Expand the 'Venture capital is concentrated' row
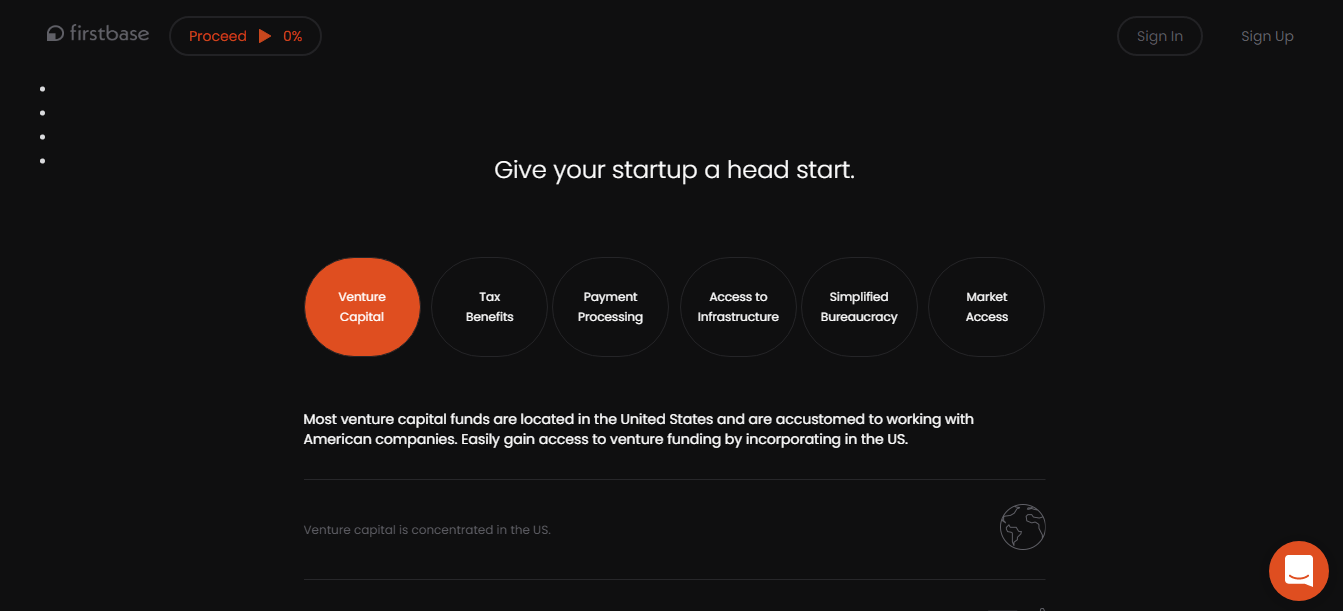 pyautogui.click(x=674, y=527)
